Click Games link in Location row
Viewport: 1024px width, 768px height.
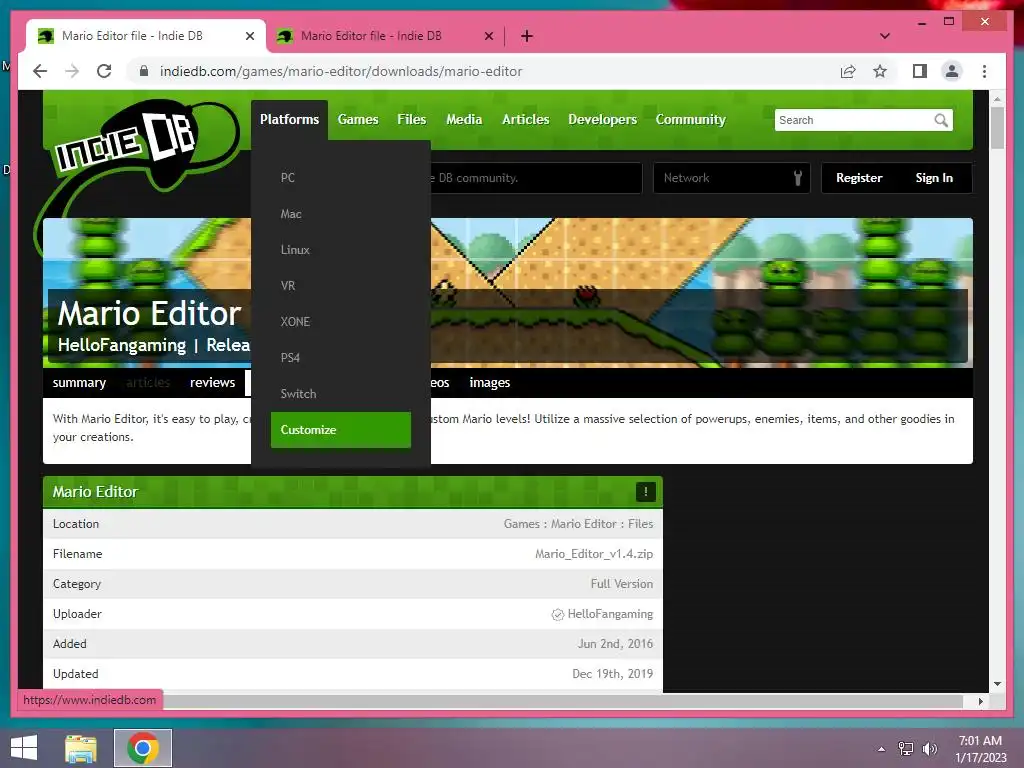coord(521,524)
